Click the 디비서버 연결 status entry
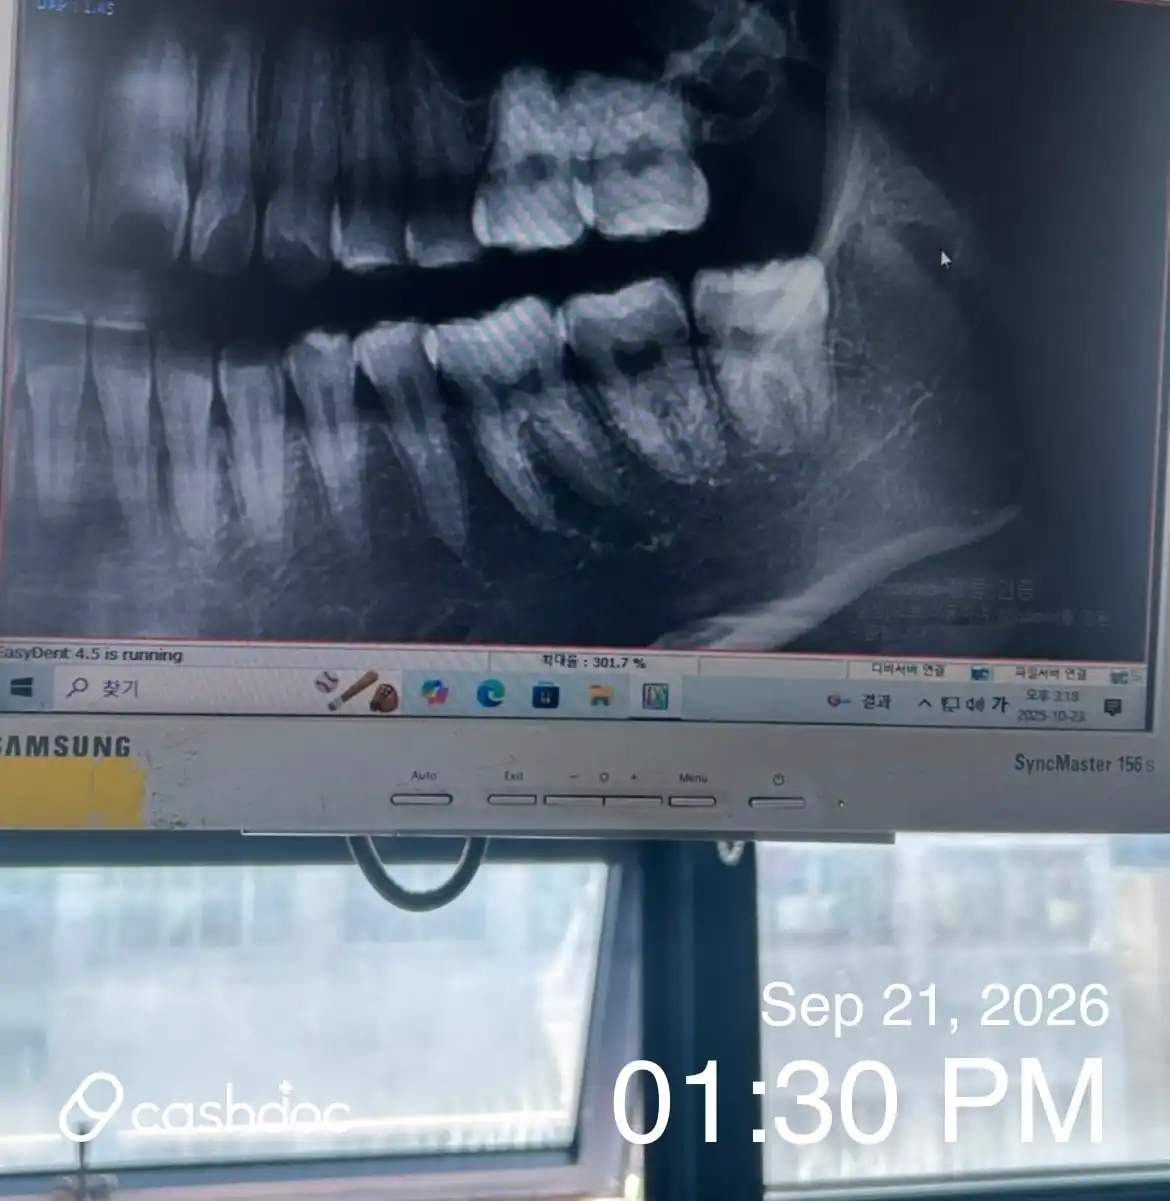 pos(908,671)
